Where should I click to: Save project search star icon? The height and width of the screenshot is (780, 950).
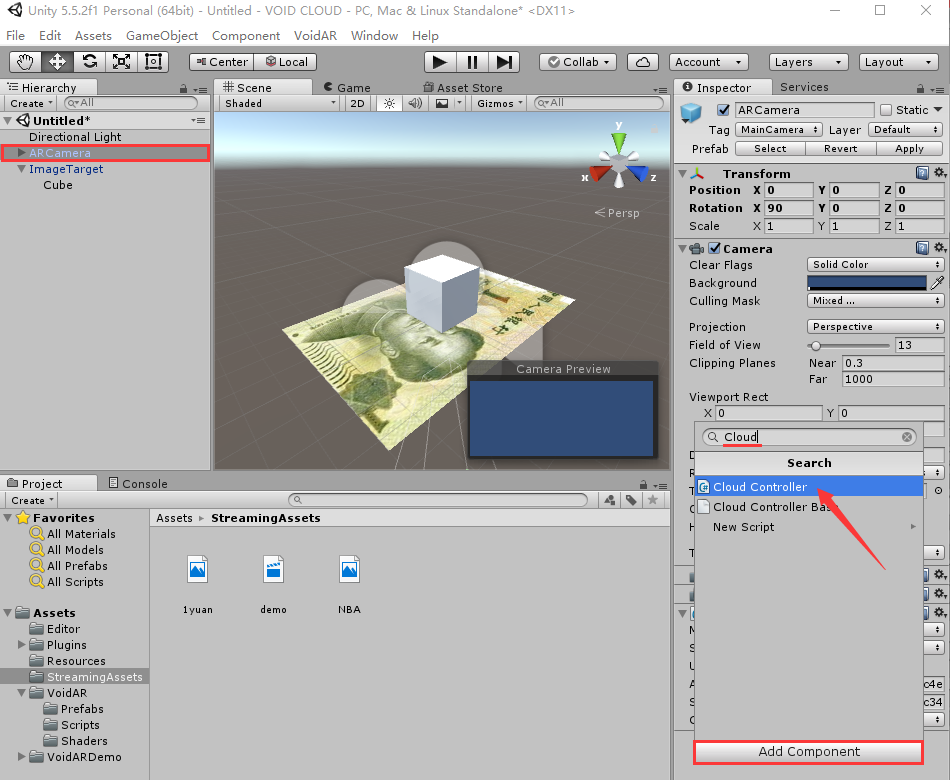(x=653, y=500)
